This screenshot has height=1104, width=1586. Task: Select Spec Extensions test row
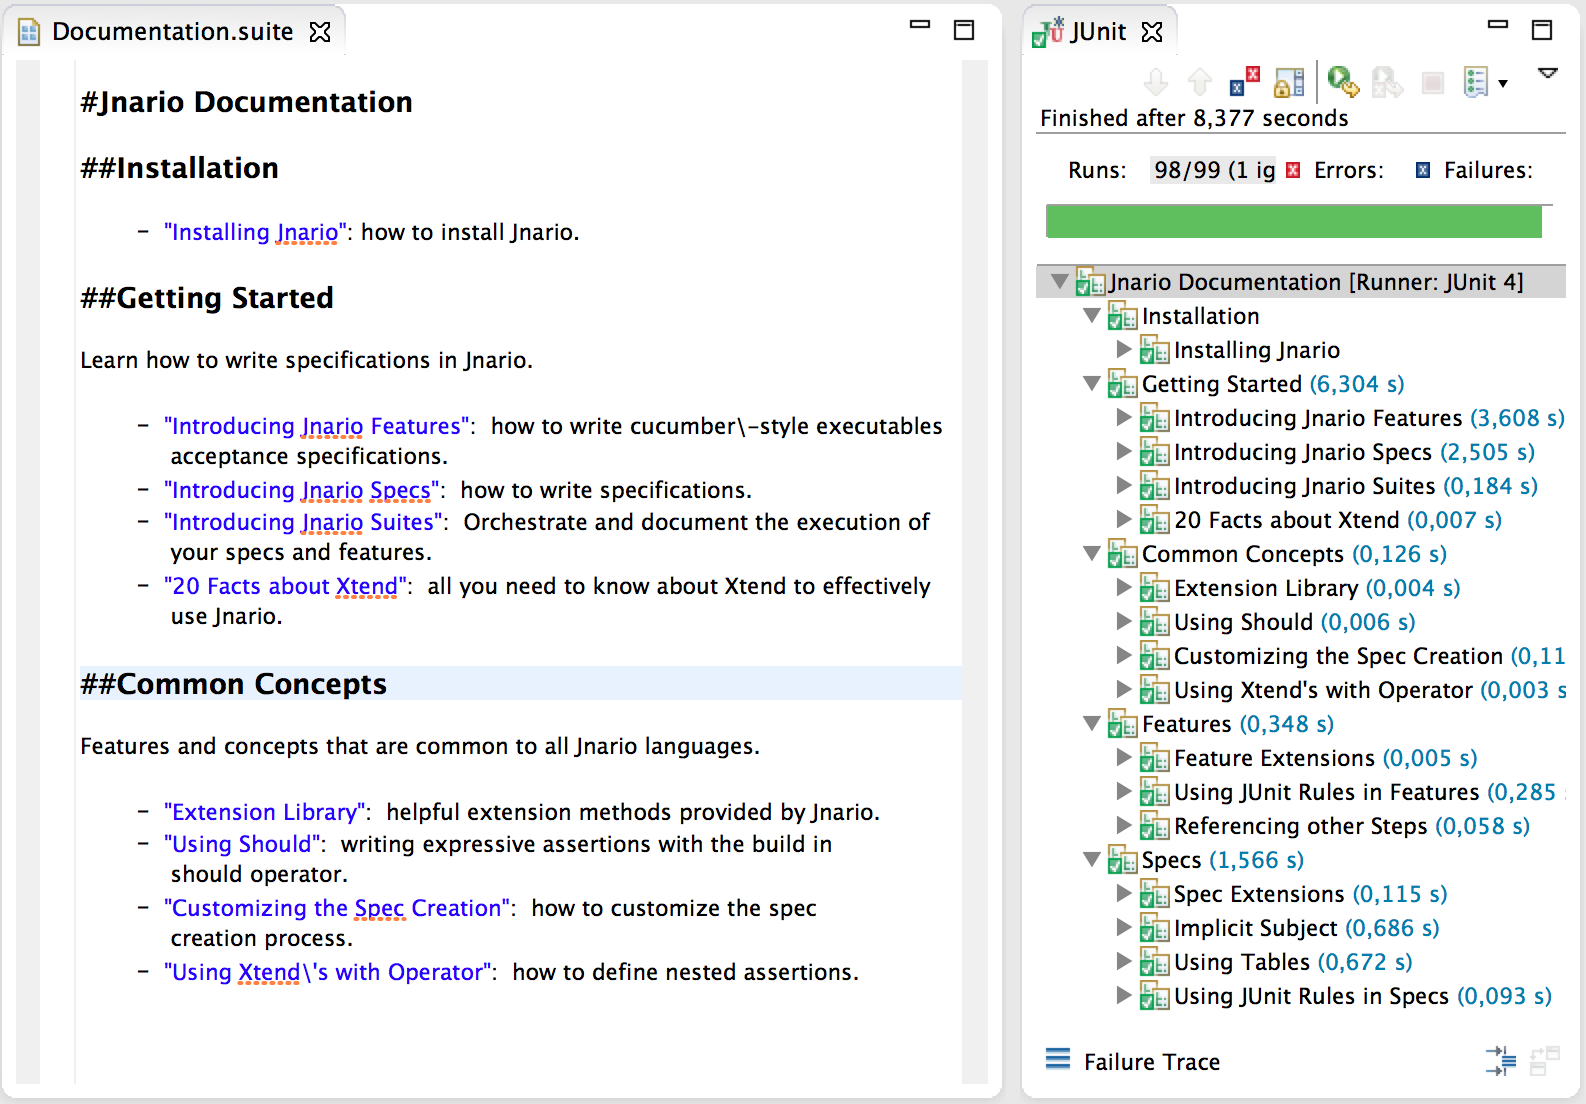pyautogui.click(x=1301, y=894)
